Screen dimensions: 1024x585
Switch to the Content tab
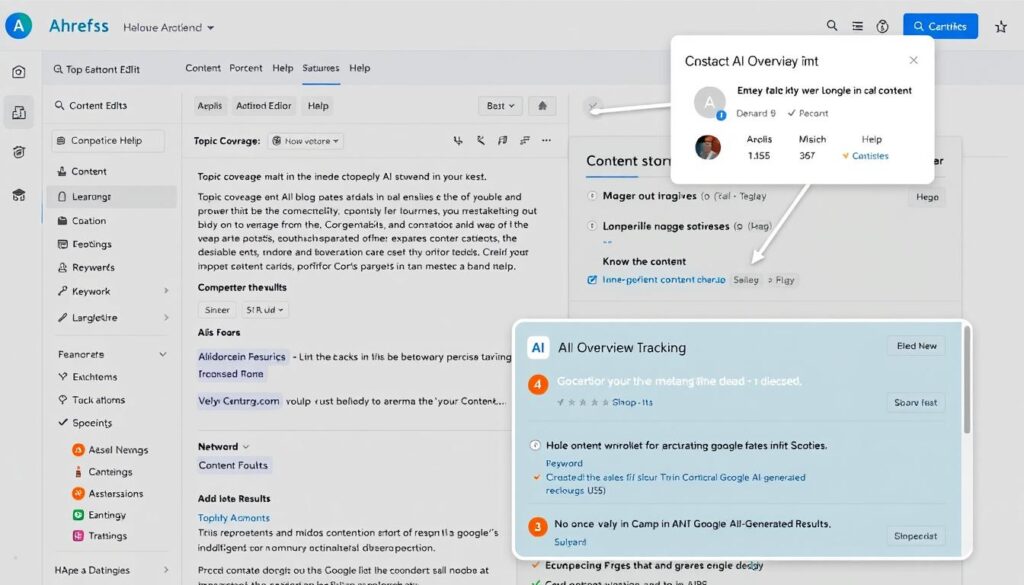pyautogui.click(x=202, y=68)
